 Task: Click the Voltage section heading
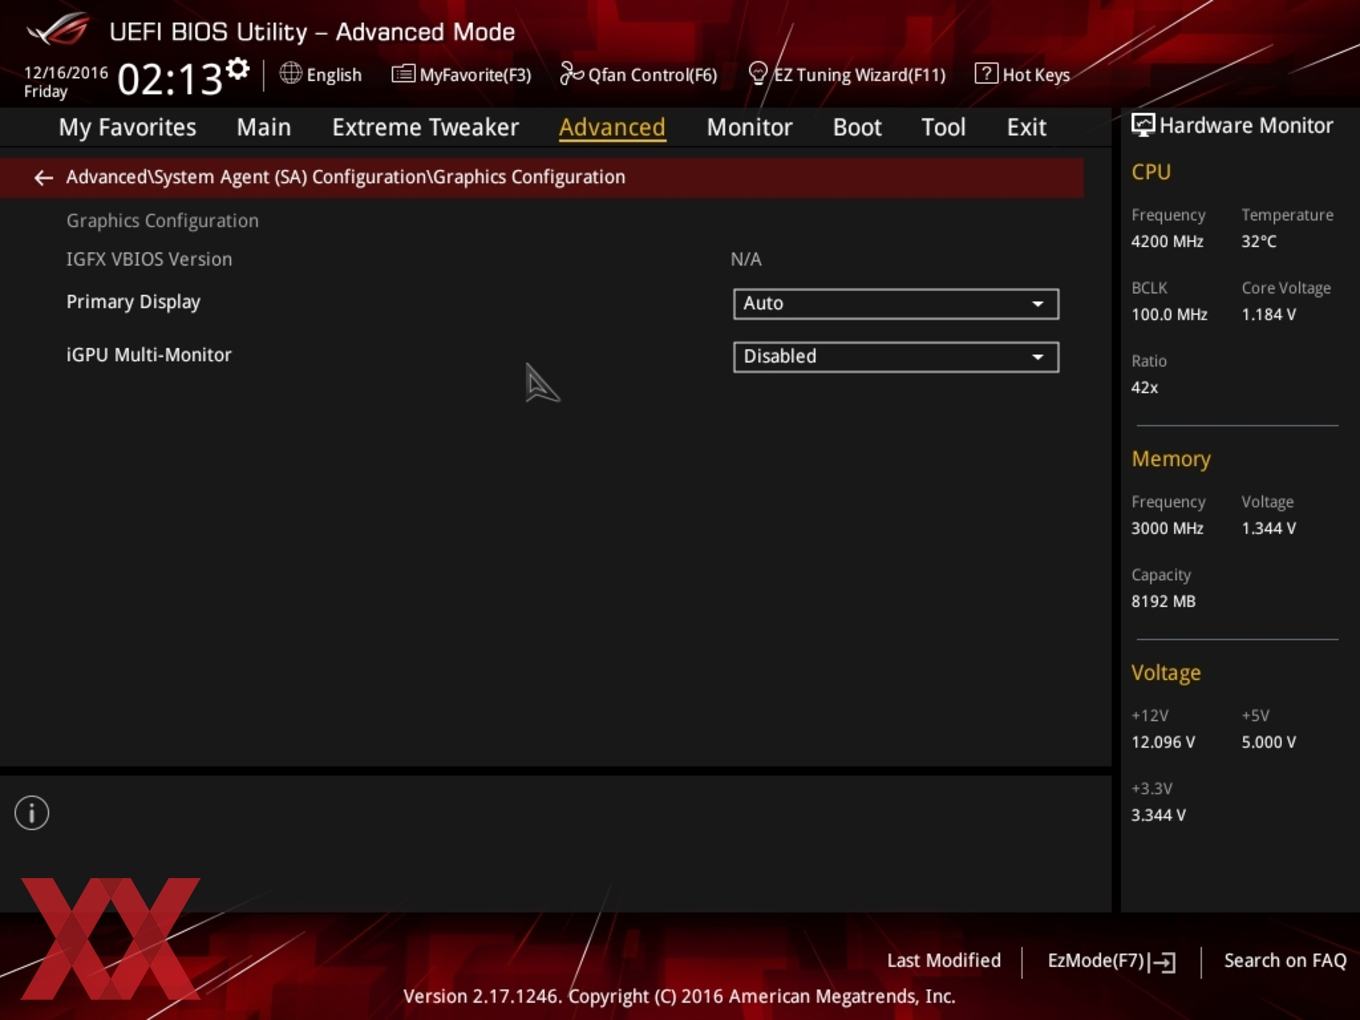pos(1166,673)
